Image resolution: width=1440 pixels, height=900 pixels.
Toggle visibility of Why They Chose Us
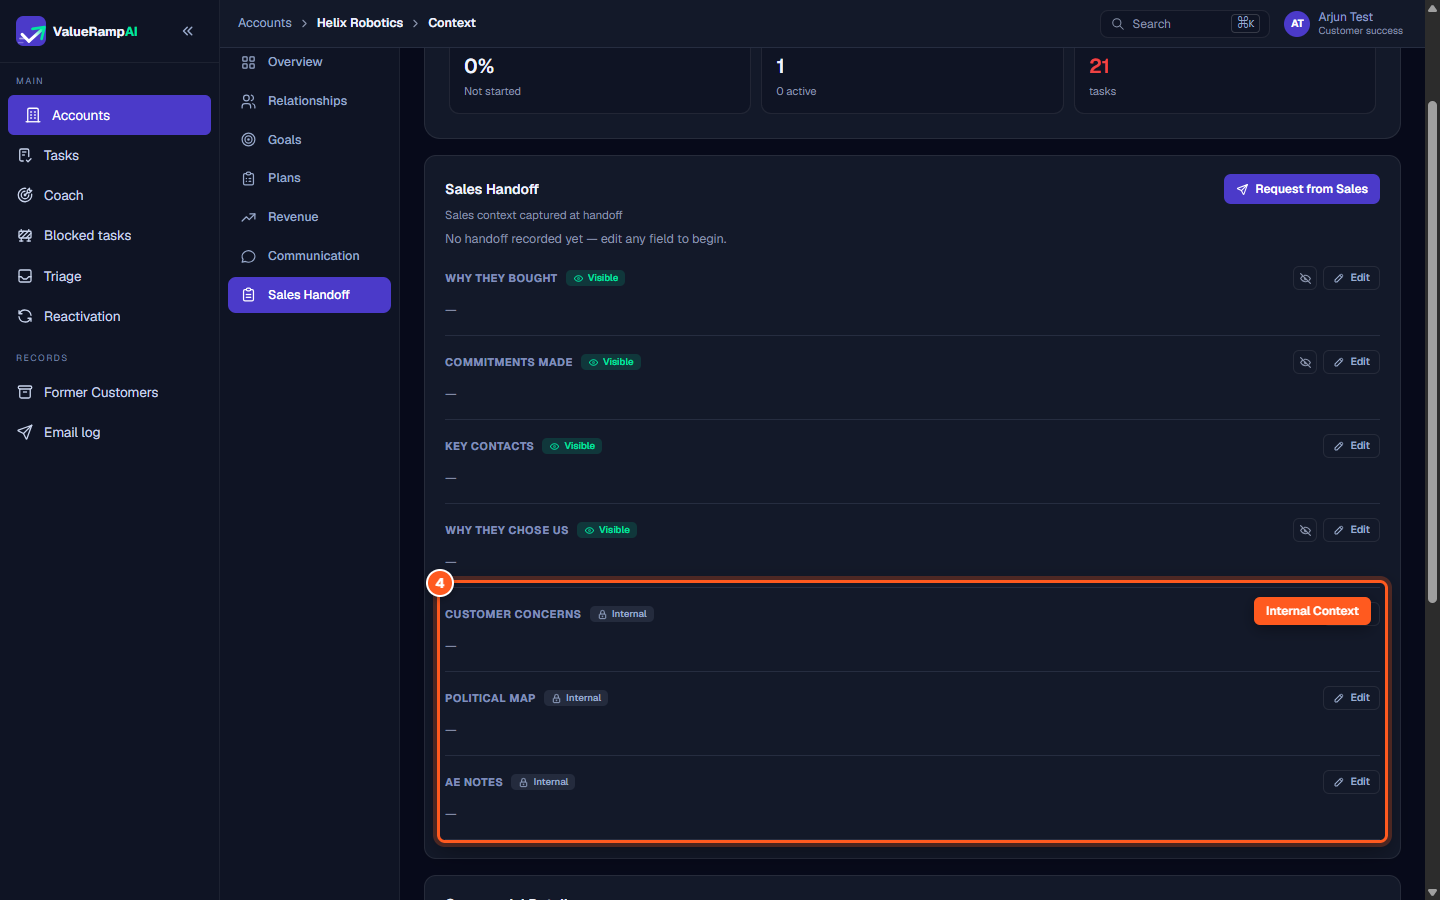pos(1305,530)
